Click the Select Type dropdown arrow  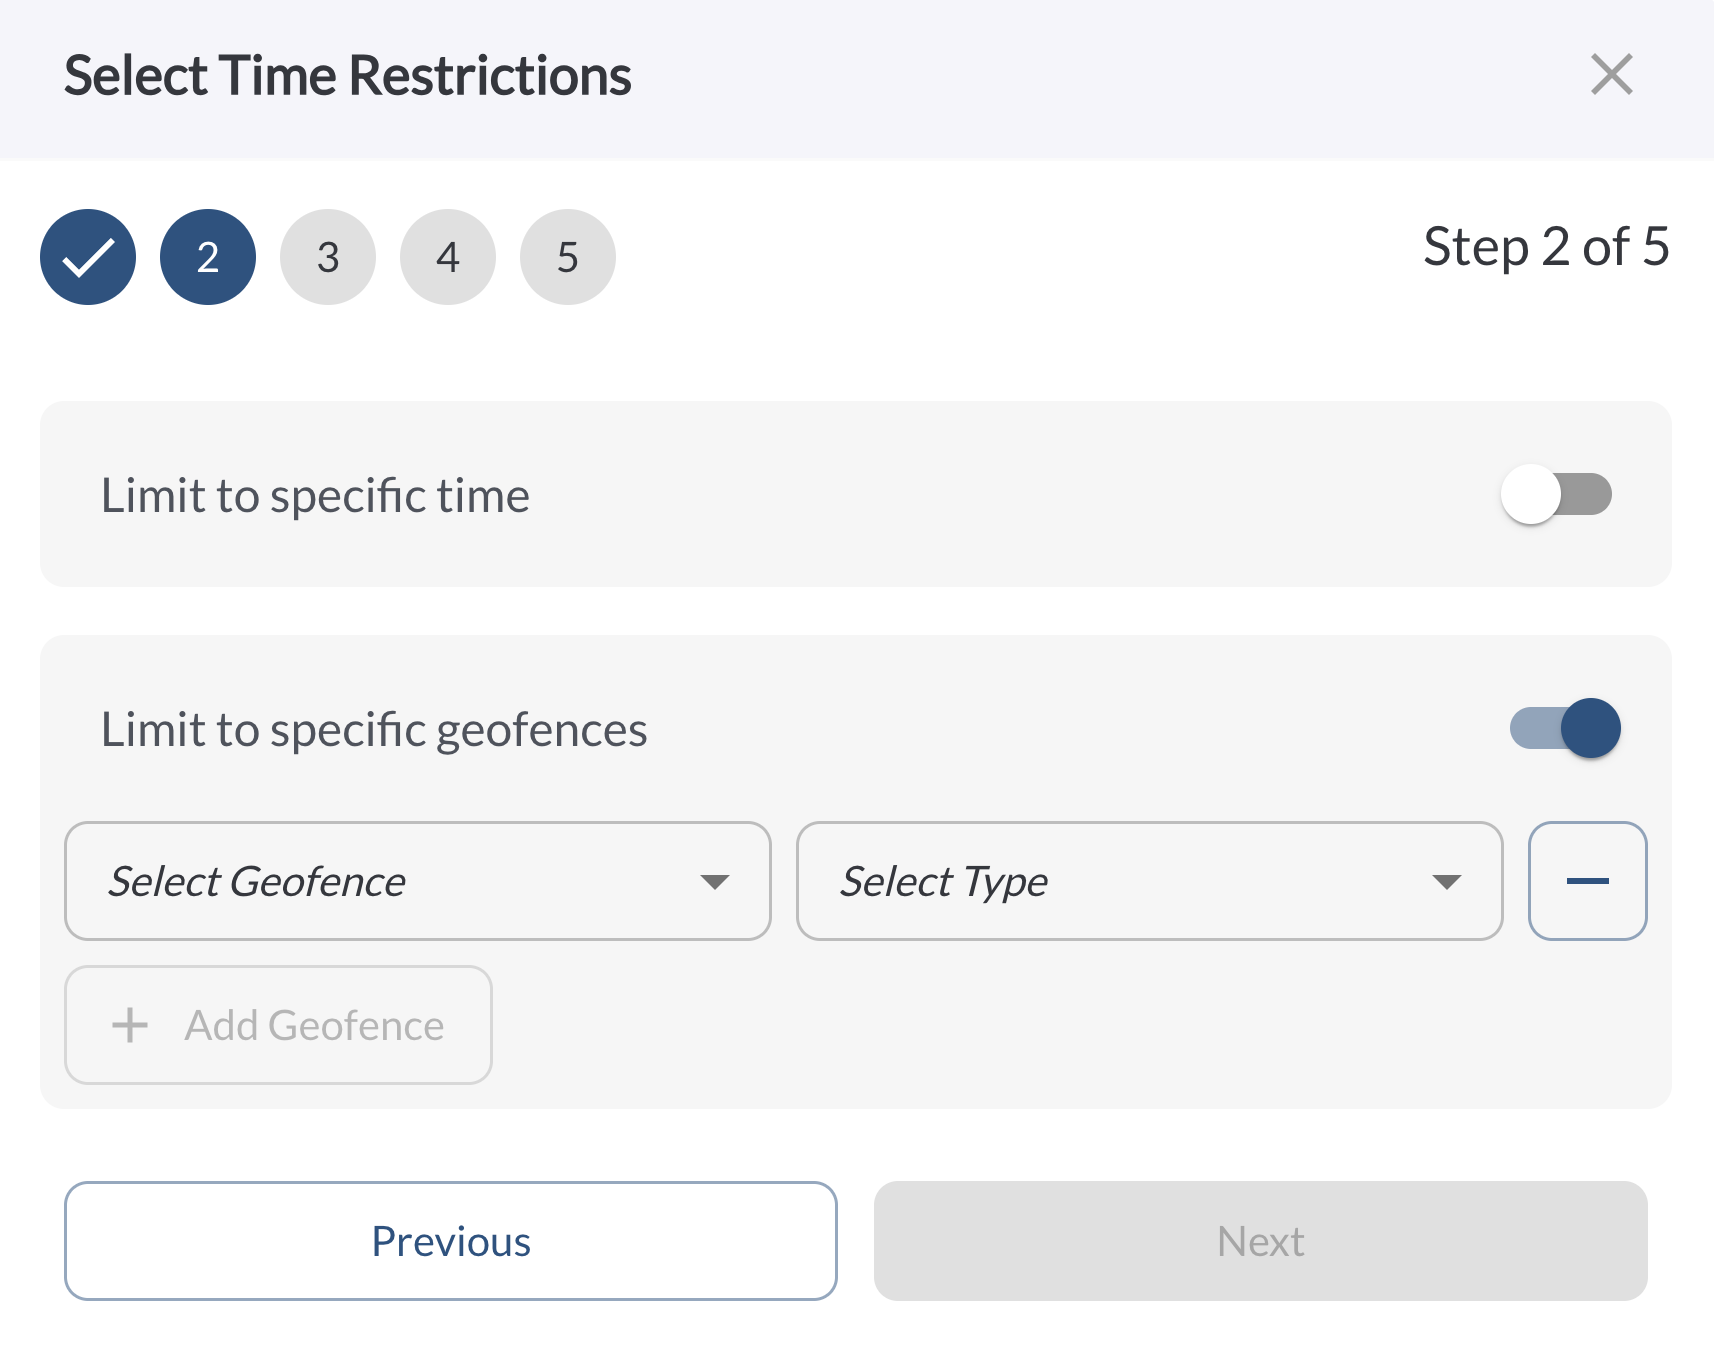(1447, 882)
